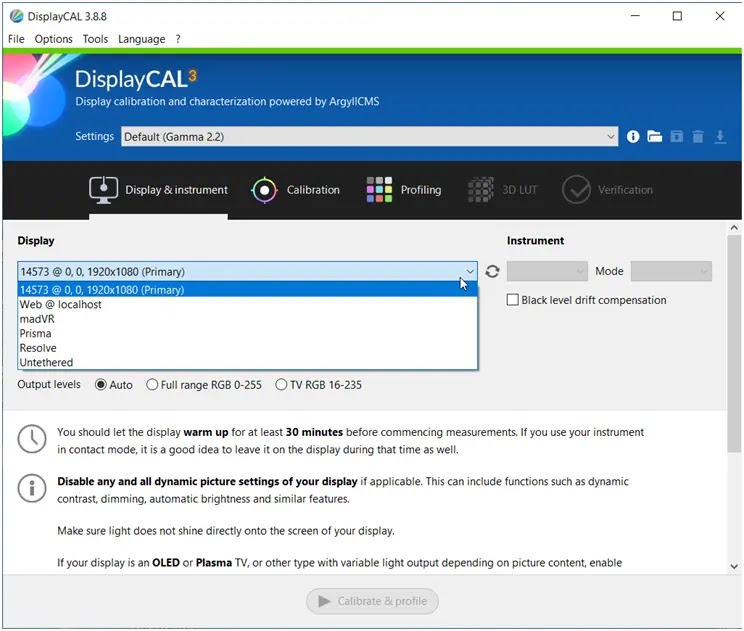Click the scrollbar down arrow

pyautogui.click(x=734, y=566)
